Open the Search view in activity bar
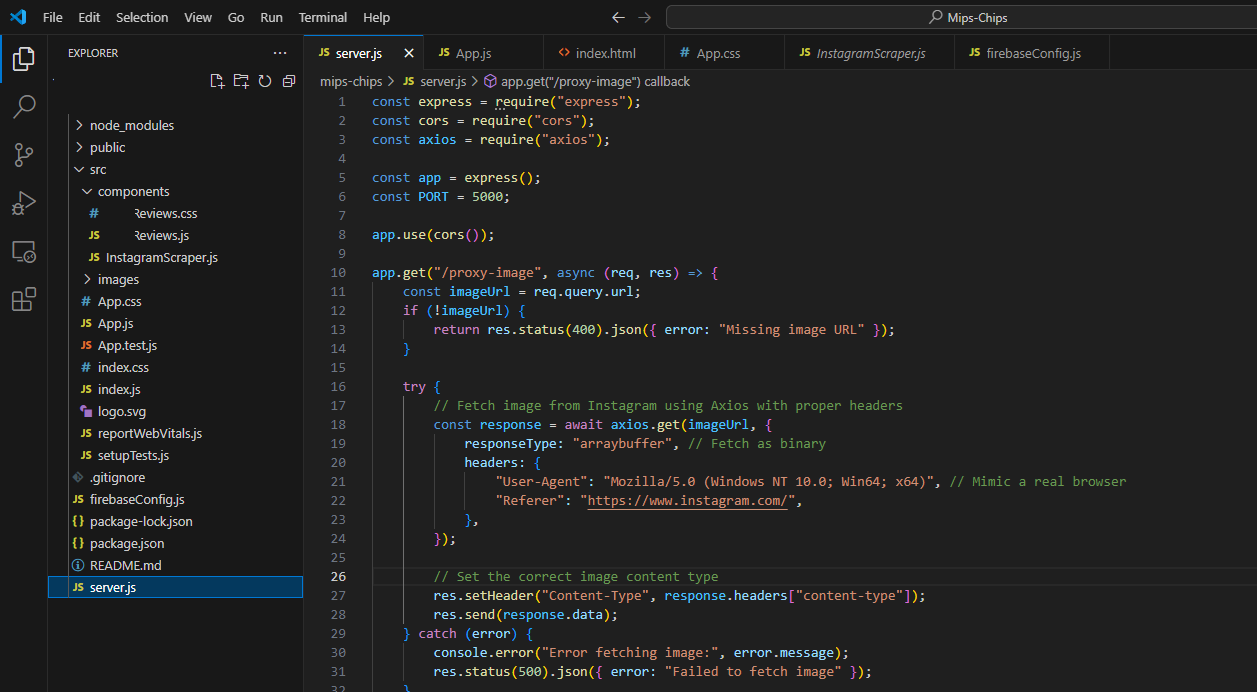This screenshot has width=1257, height=692. 24,107
